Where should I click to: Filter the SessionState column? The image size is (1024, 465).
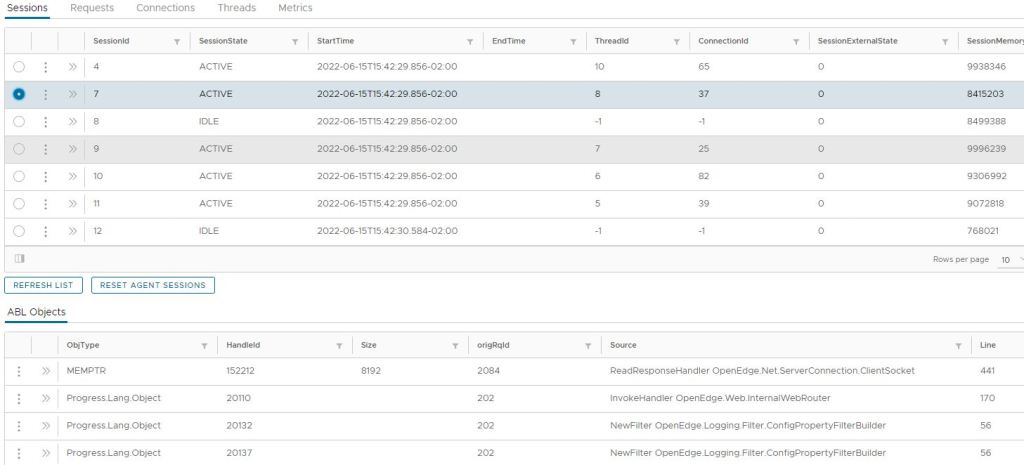pos(295,41)
